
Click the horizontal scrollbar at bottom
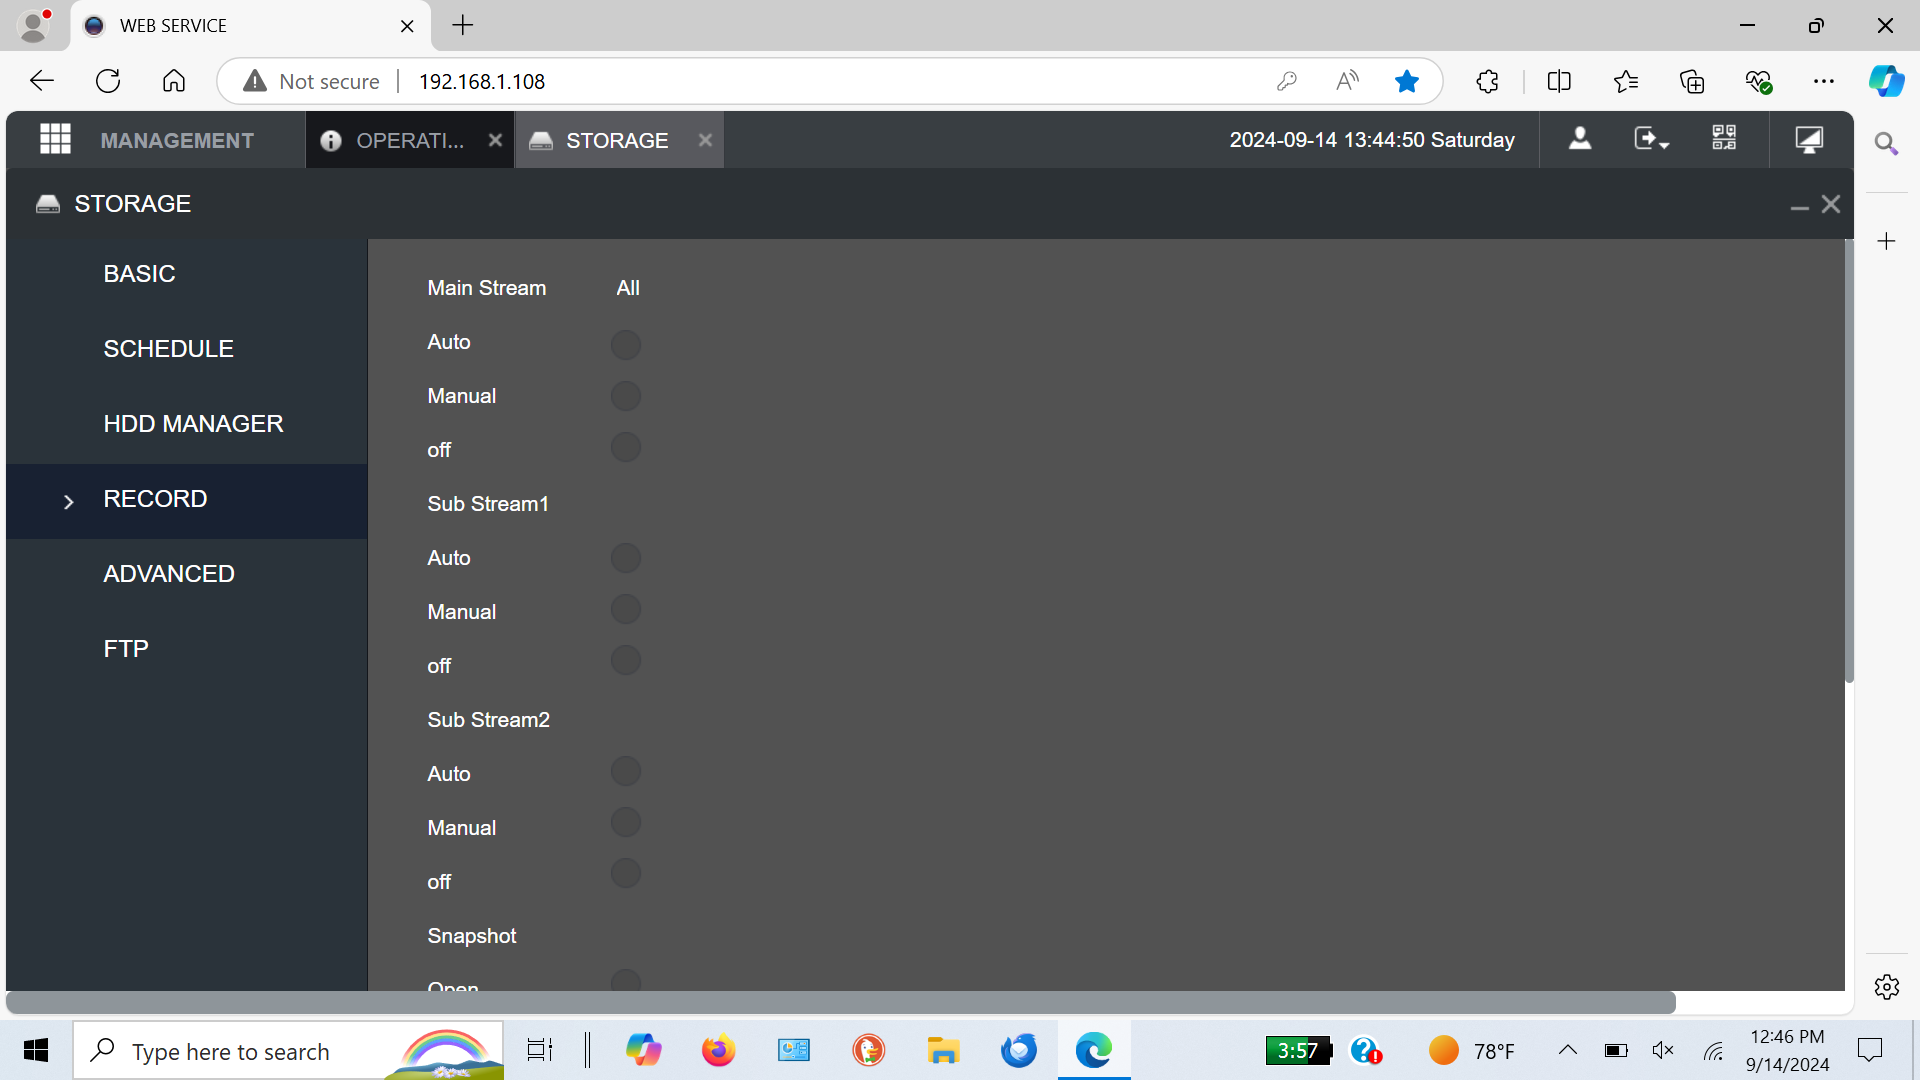[x=841, y=1002]
